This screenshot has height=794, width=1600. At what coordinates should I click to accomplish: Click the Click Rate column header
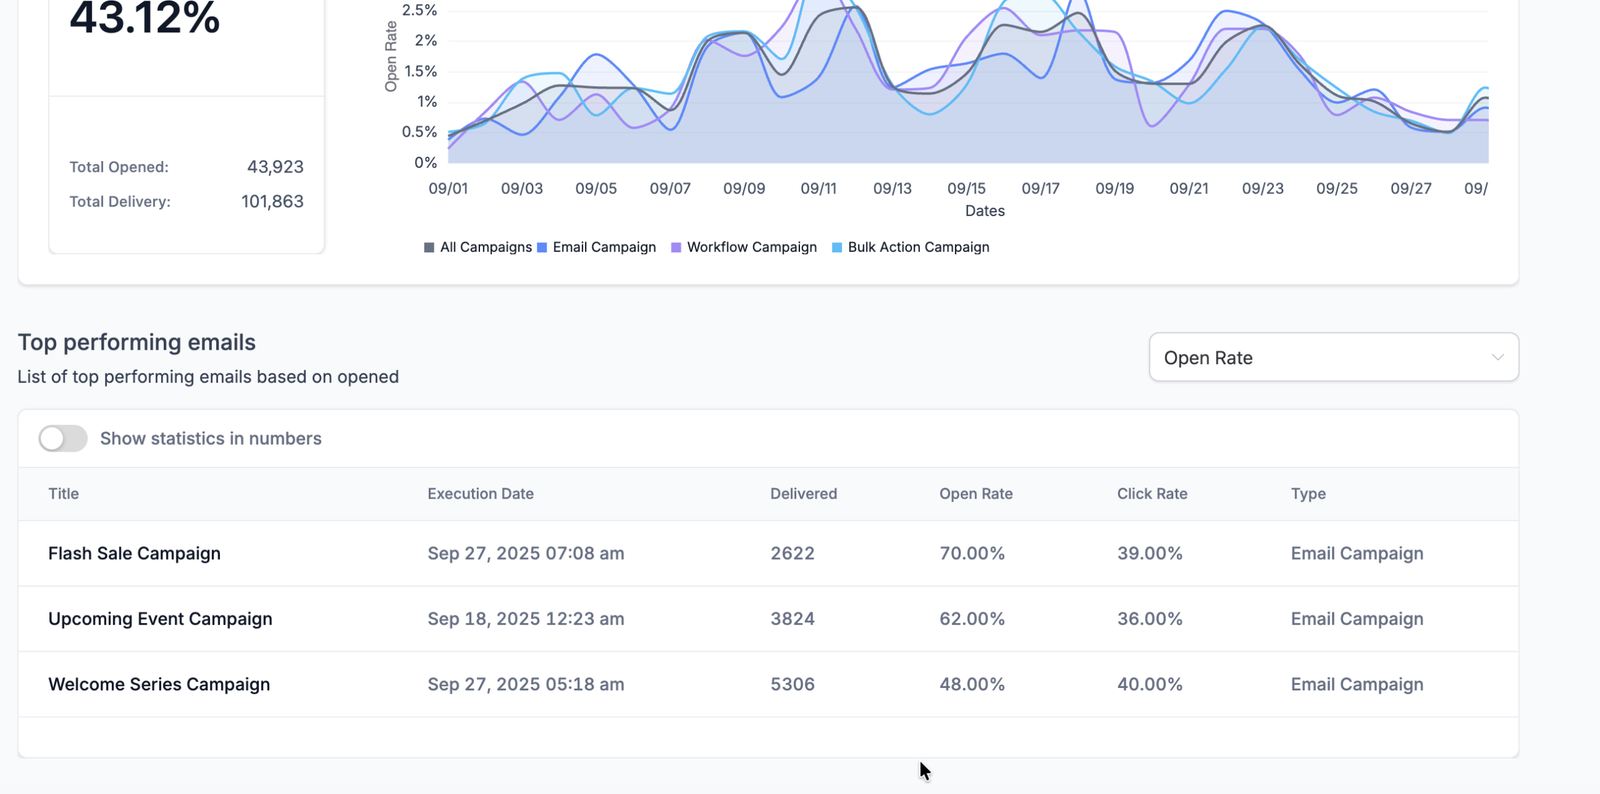click(x=1152, y=494)
